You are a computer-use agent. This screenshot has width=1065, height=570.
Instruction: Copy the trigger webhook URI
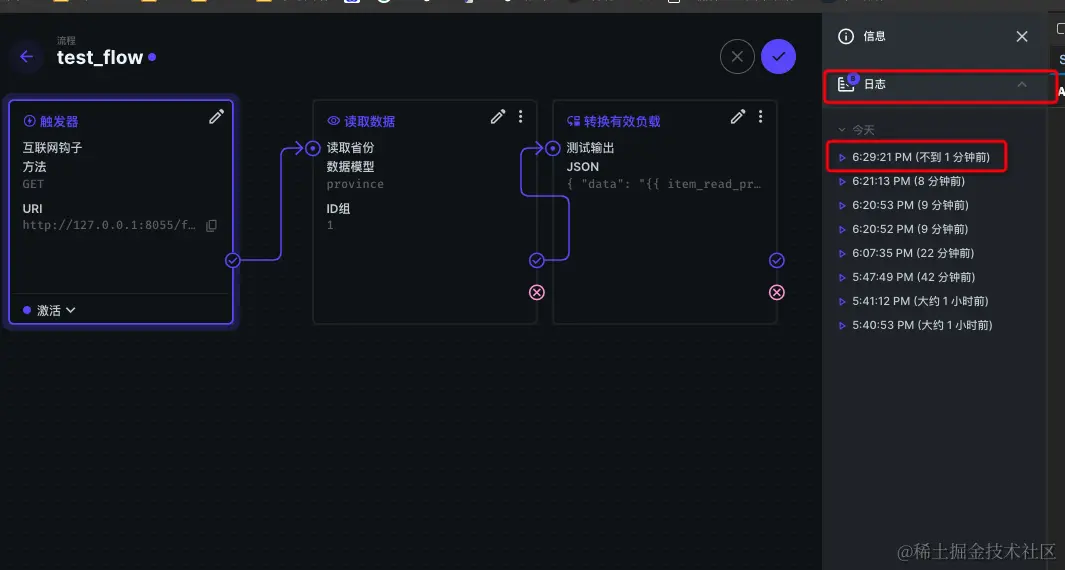pyautogui.click(x=211, y=226)
